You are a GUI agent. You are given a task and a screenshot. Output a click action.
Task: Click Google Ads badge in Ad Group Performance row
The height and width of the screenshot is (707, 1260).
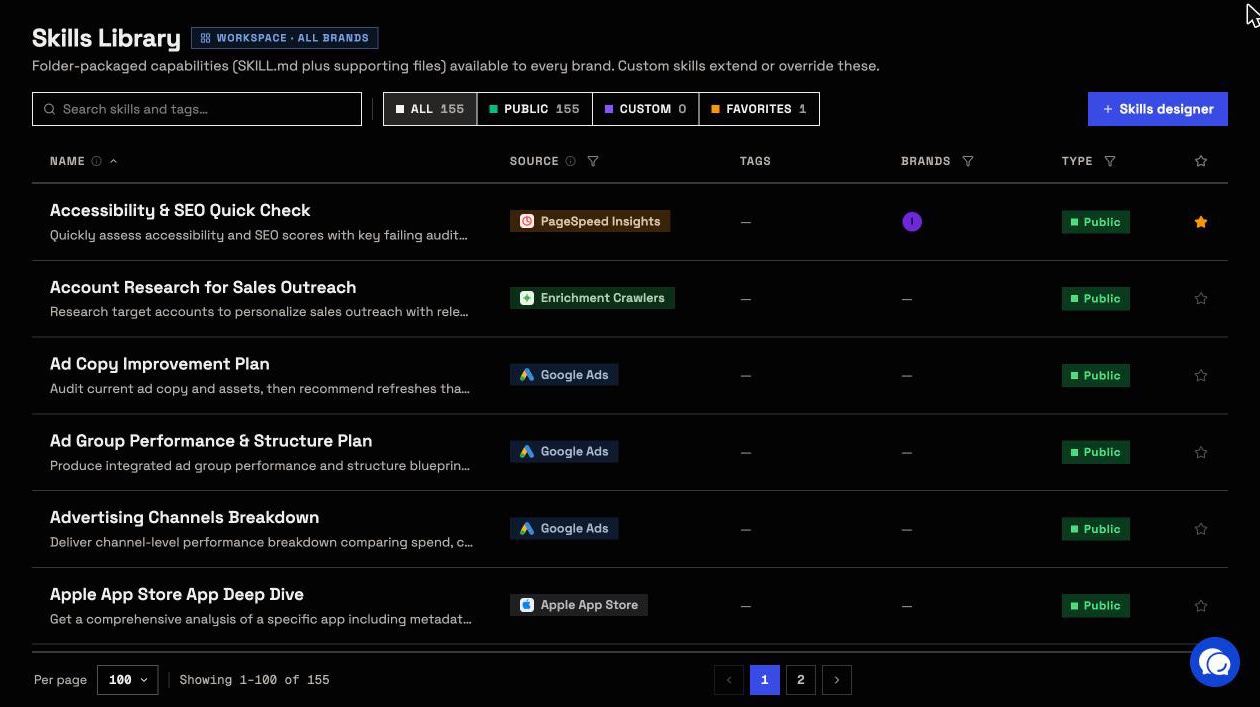pyautogui.click(x=564, y=452)
